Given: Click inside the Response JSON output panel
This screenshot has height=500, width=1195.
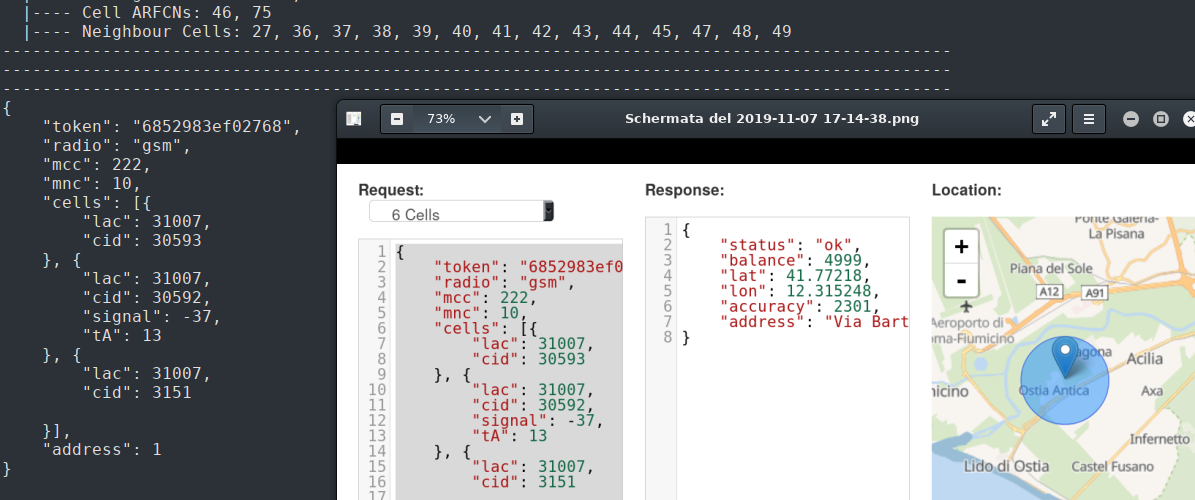Looking at the screenshot, I should click(790, 420).
